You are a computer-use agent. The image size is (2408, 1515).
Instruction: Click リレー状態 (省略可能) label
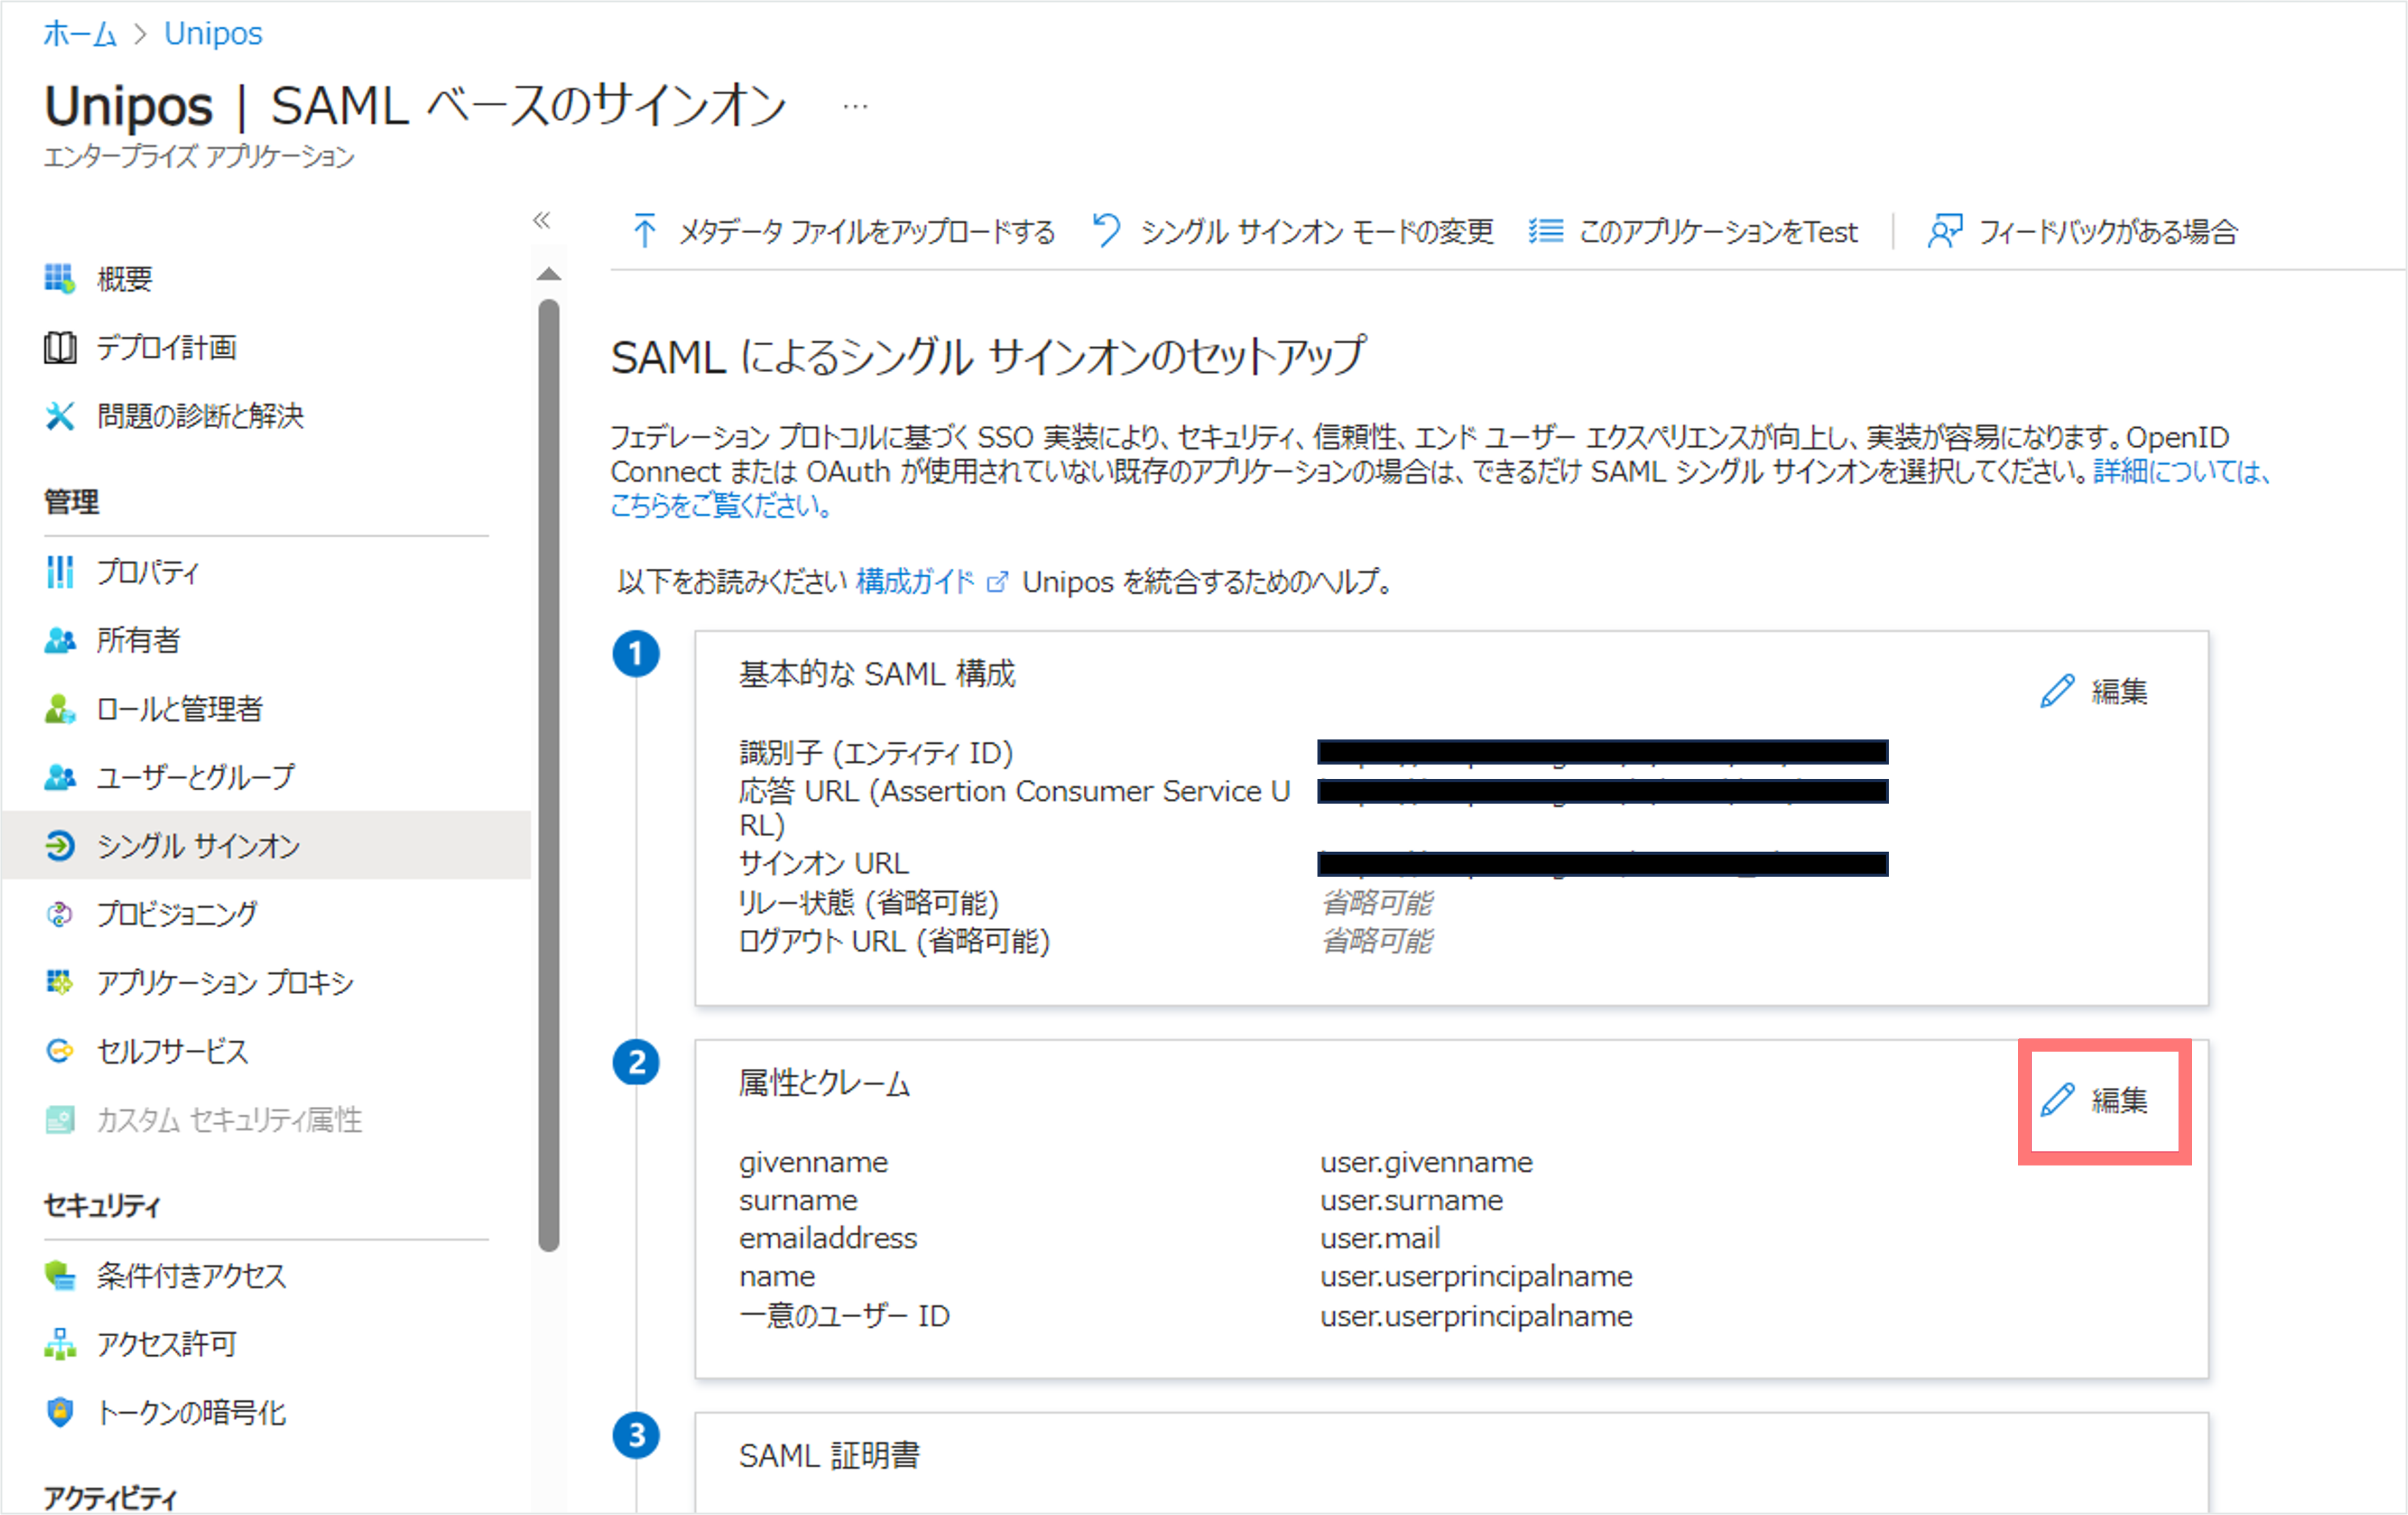[x=869, y=903]
